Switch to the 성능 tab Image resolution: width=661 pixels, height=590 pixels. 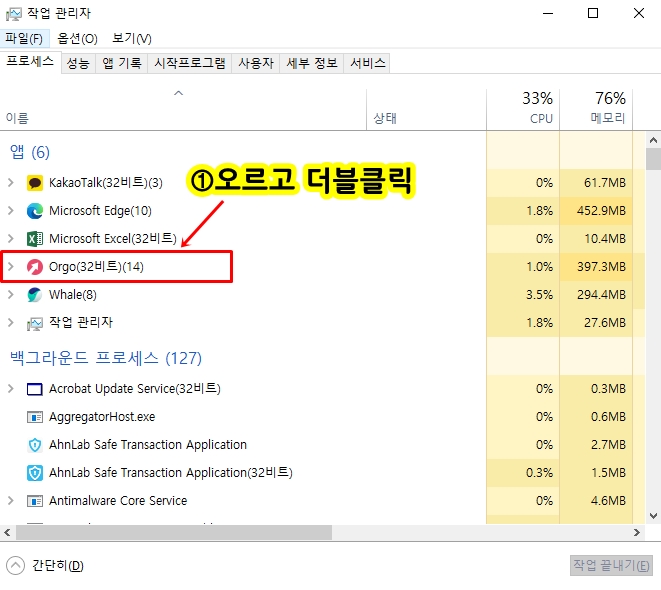(x=78, y=63)
